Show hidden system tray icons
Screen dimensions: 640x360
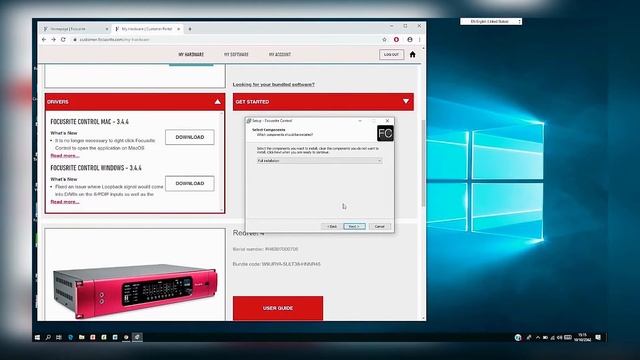pos(538,337)
